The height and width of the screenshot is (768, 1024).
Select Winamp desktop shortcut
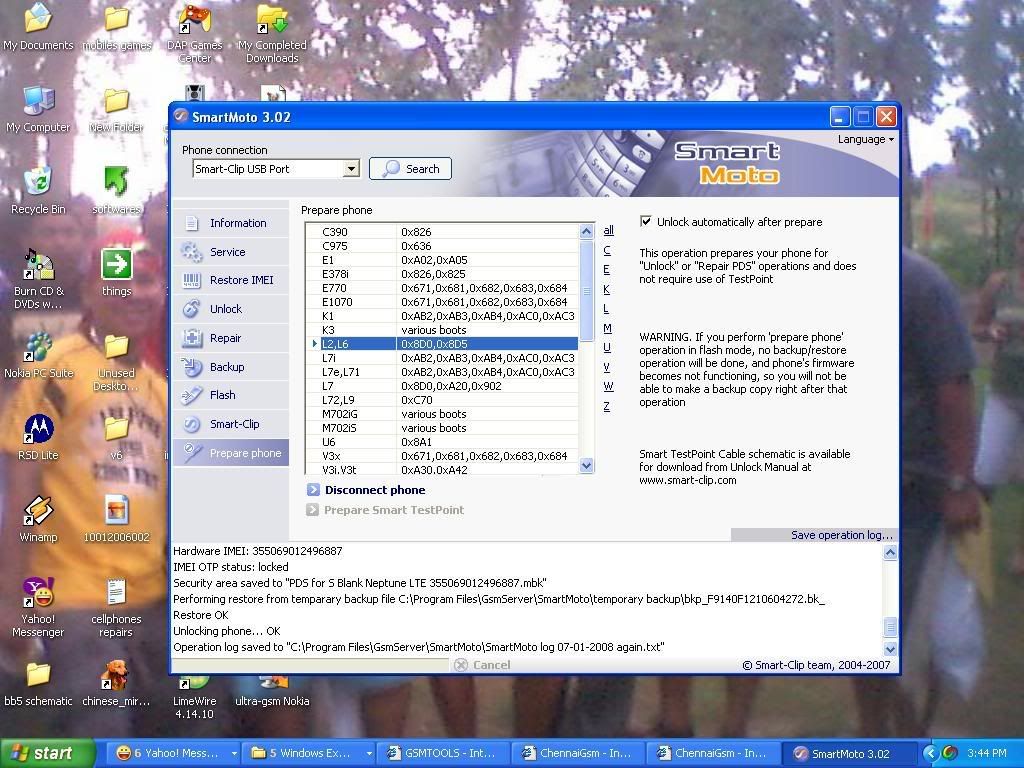click(39, 520)
